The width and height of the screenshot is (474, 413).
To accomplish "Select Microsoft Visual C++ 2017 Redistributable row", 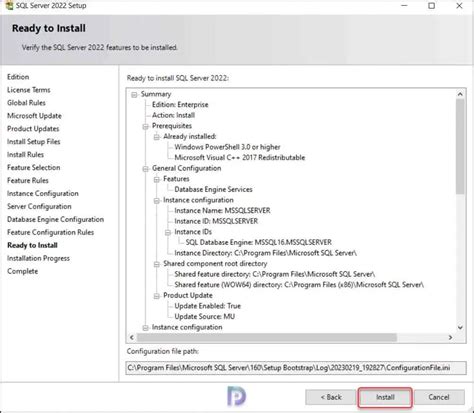I will (240, 158).
